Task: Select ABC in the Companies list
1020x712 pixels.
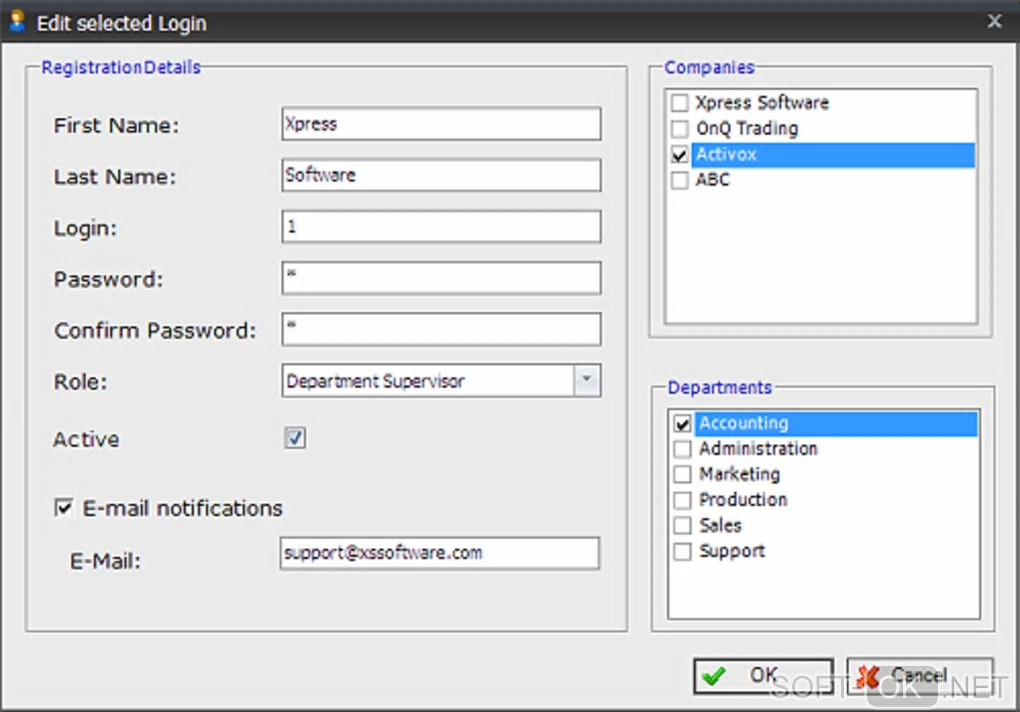Action: 713,180
